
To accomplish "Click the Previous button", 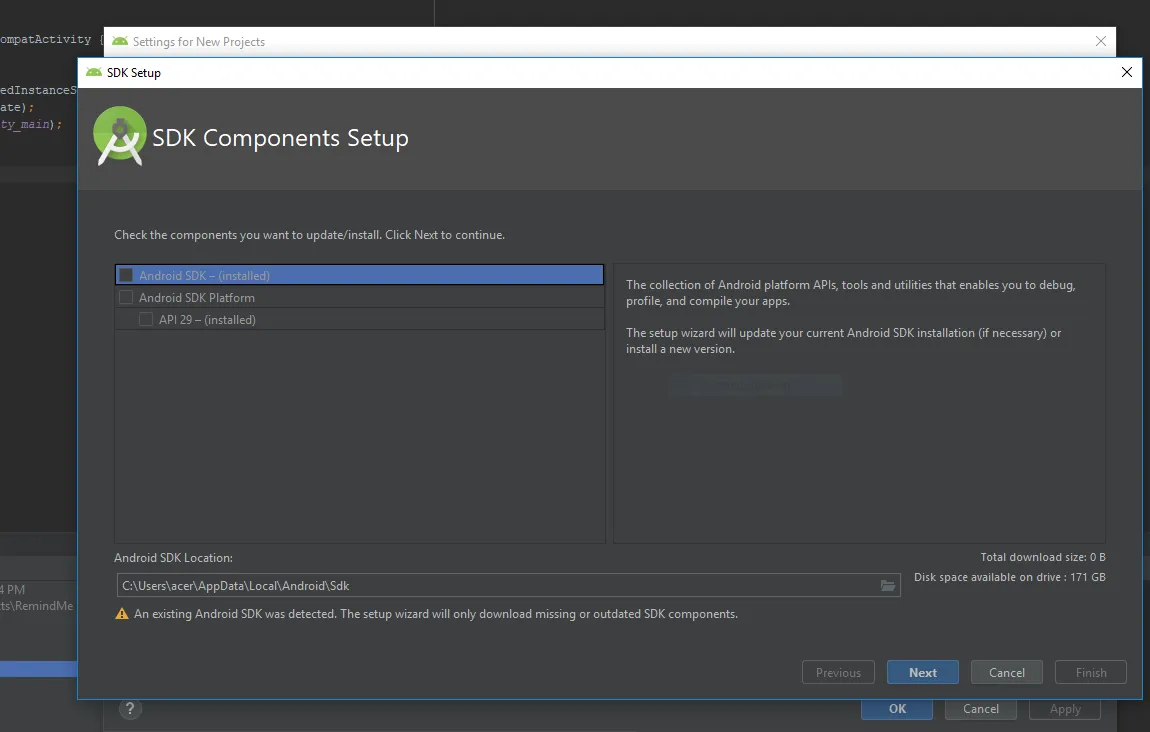I will tap(838, 672).
